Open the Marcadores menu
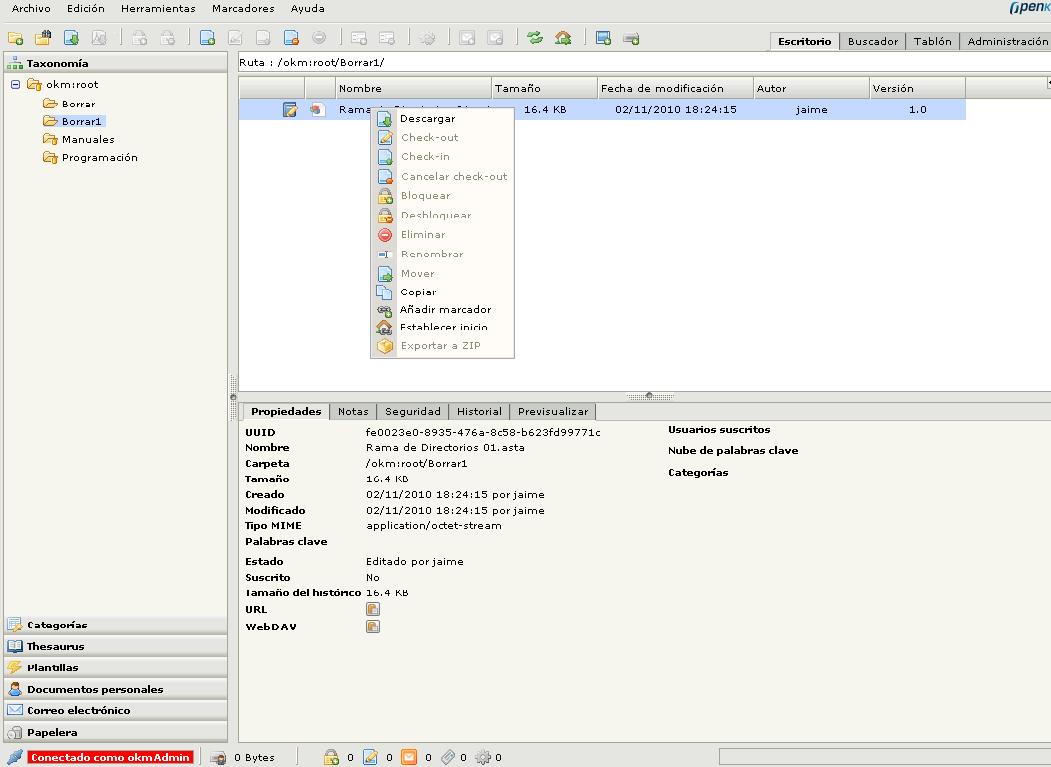The image size is (1051, 767). pyautogui.click(x=243, y=9)
